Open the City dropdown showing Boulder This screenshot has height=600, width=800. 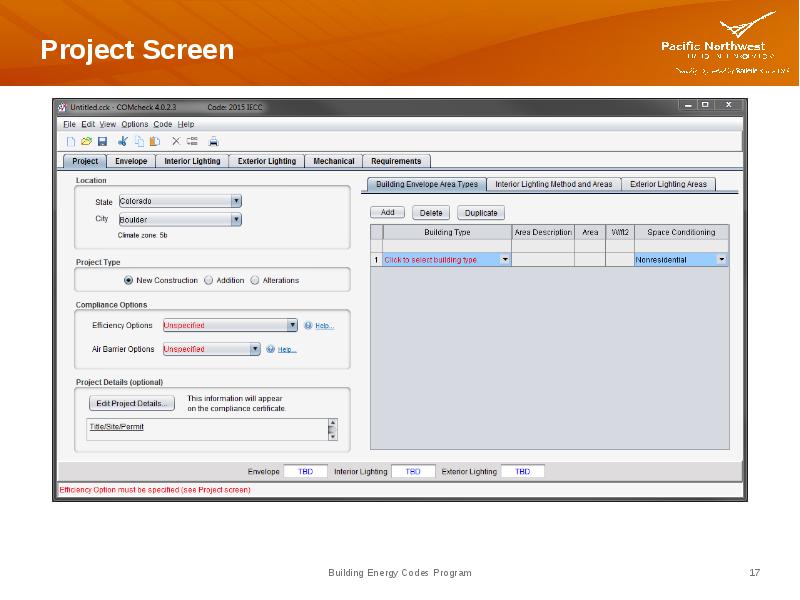(180, 219)
